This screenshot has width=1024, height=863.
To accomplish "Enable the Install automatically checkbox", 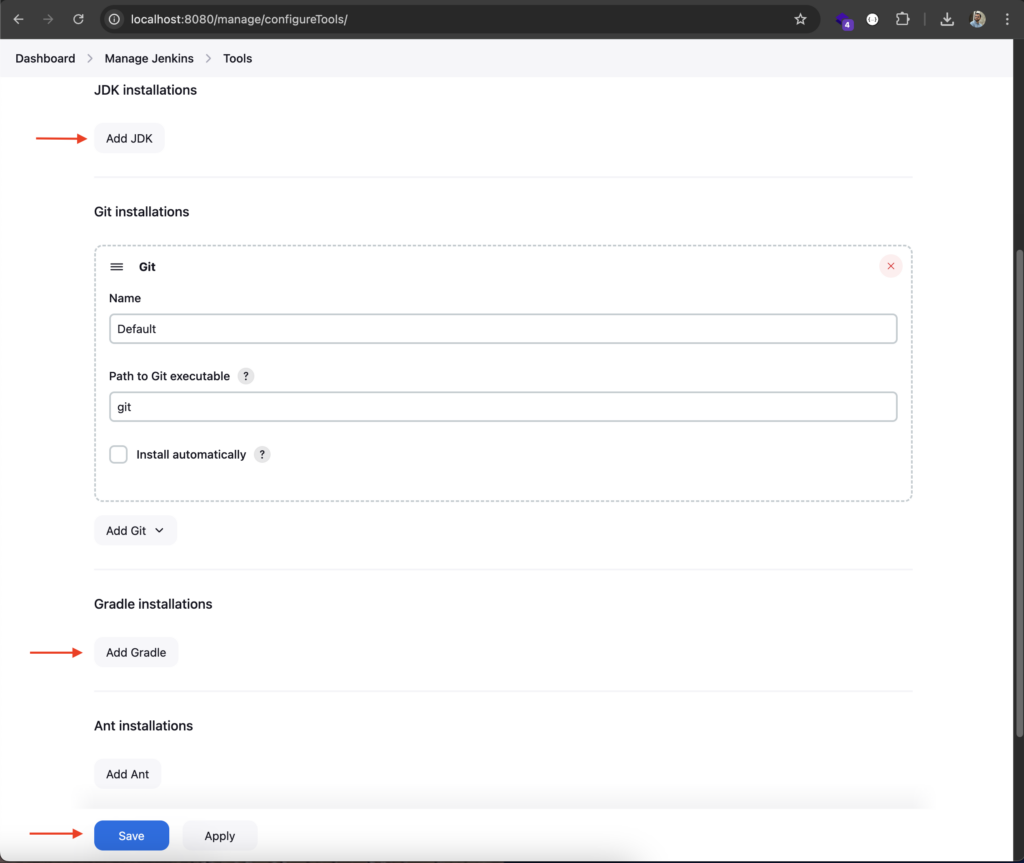I will (118, 455).
